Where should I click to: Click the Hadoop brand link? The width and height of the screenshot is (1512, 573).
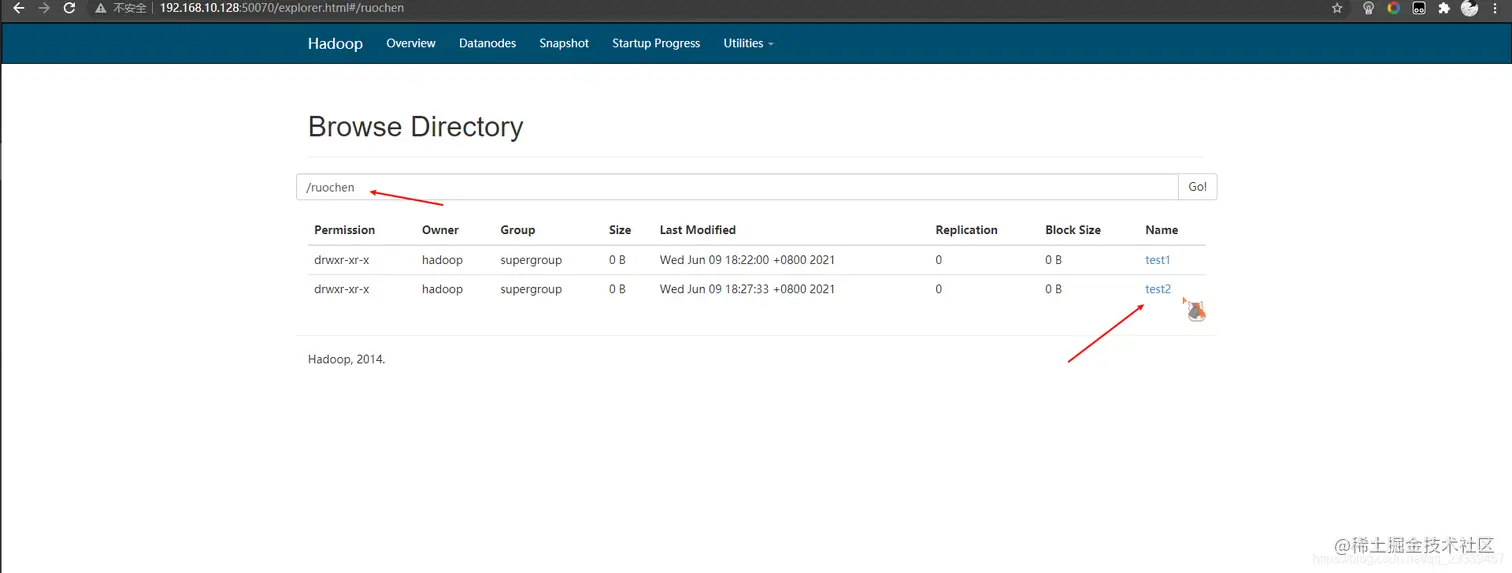click(335, 44)
